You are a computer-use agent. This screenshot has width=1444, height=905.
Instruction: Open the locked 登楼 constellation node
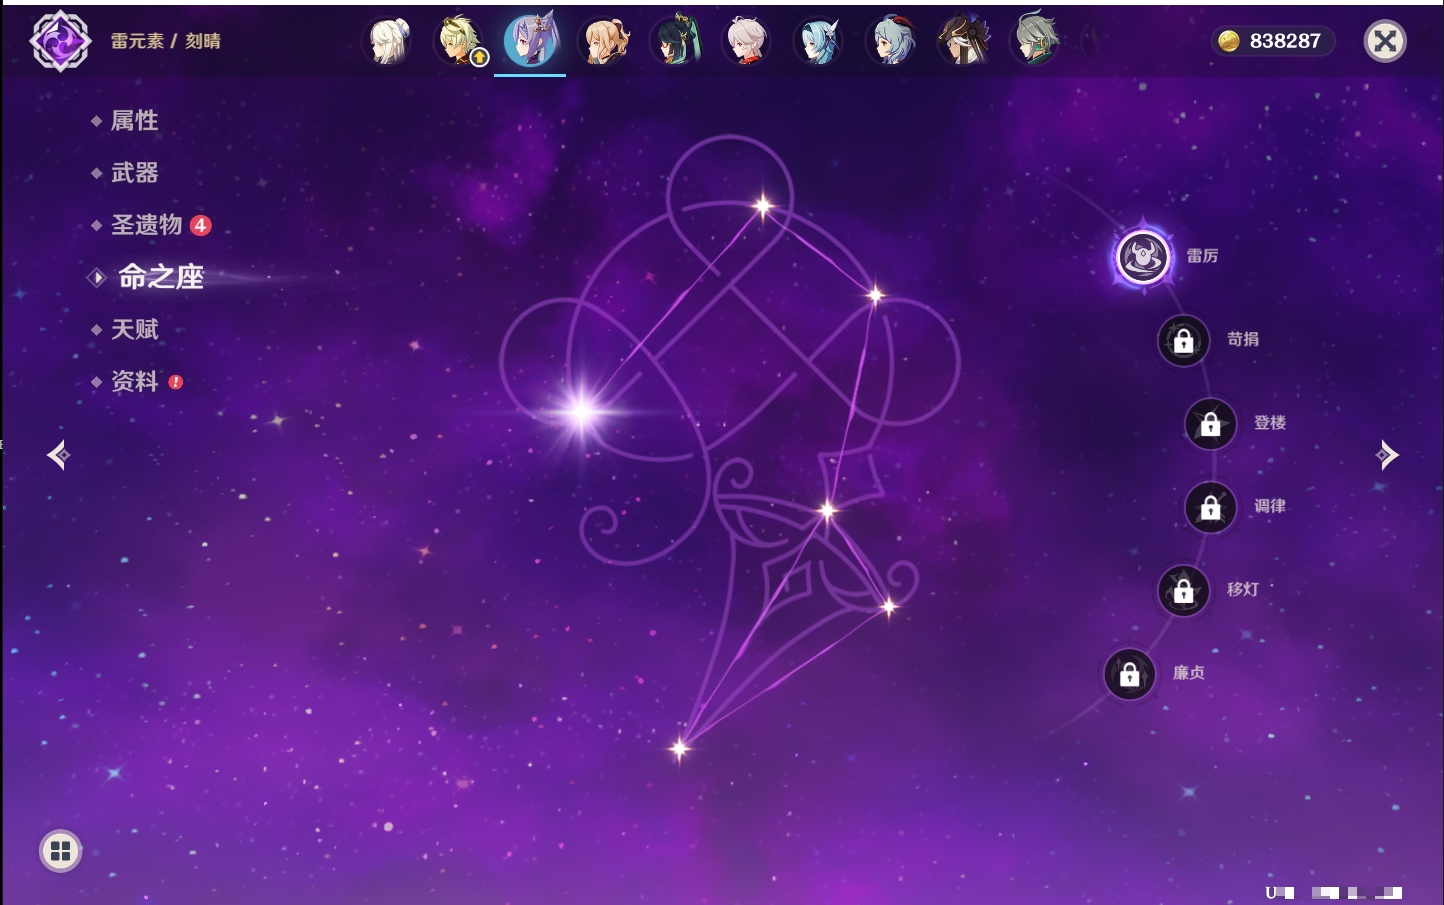click(x=1211, y=424)
